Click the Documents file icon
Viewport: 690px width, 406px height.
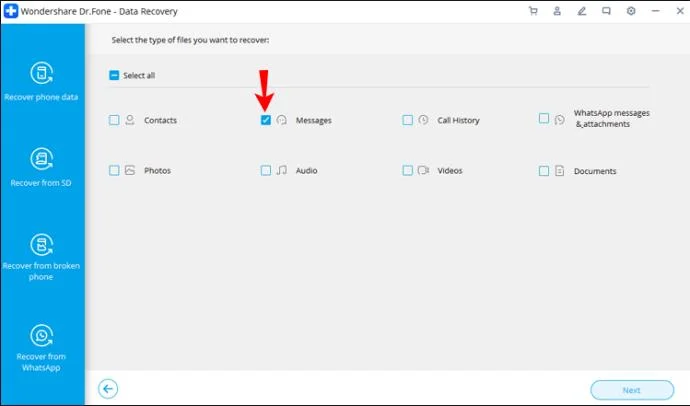point(560,171)
